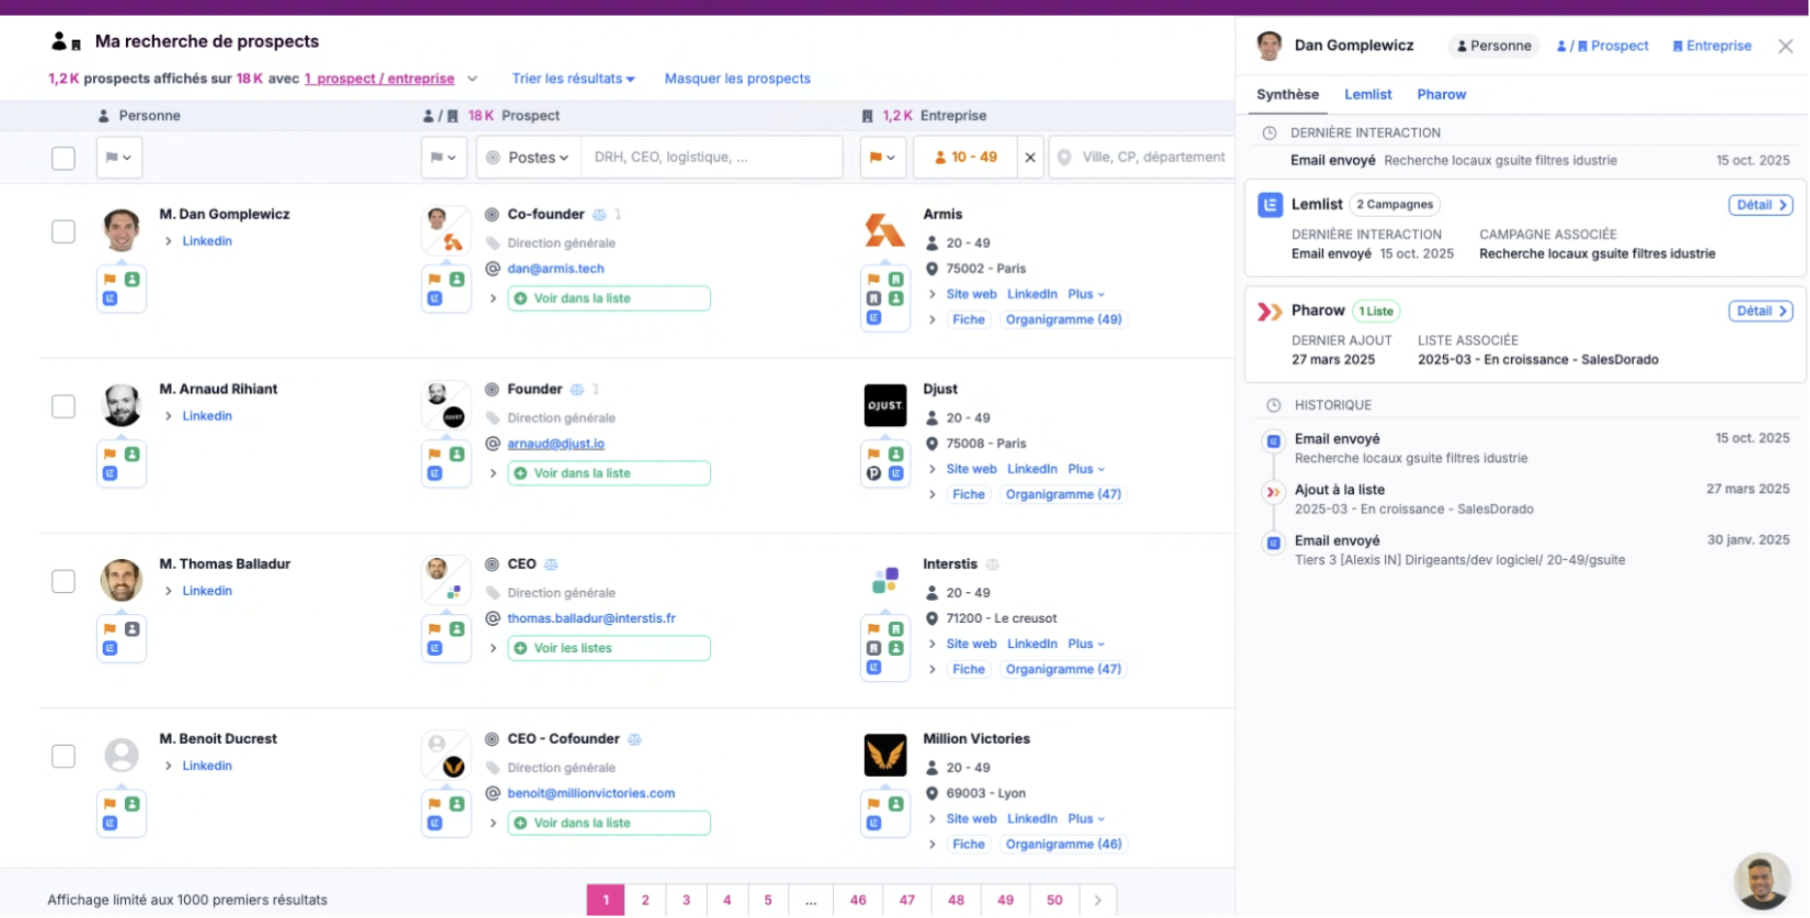
Task: Click Pharow double-arrow logo icon
Action: coord(1270,311)
